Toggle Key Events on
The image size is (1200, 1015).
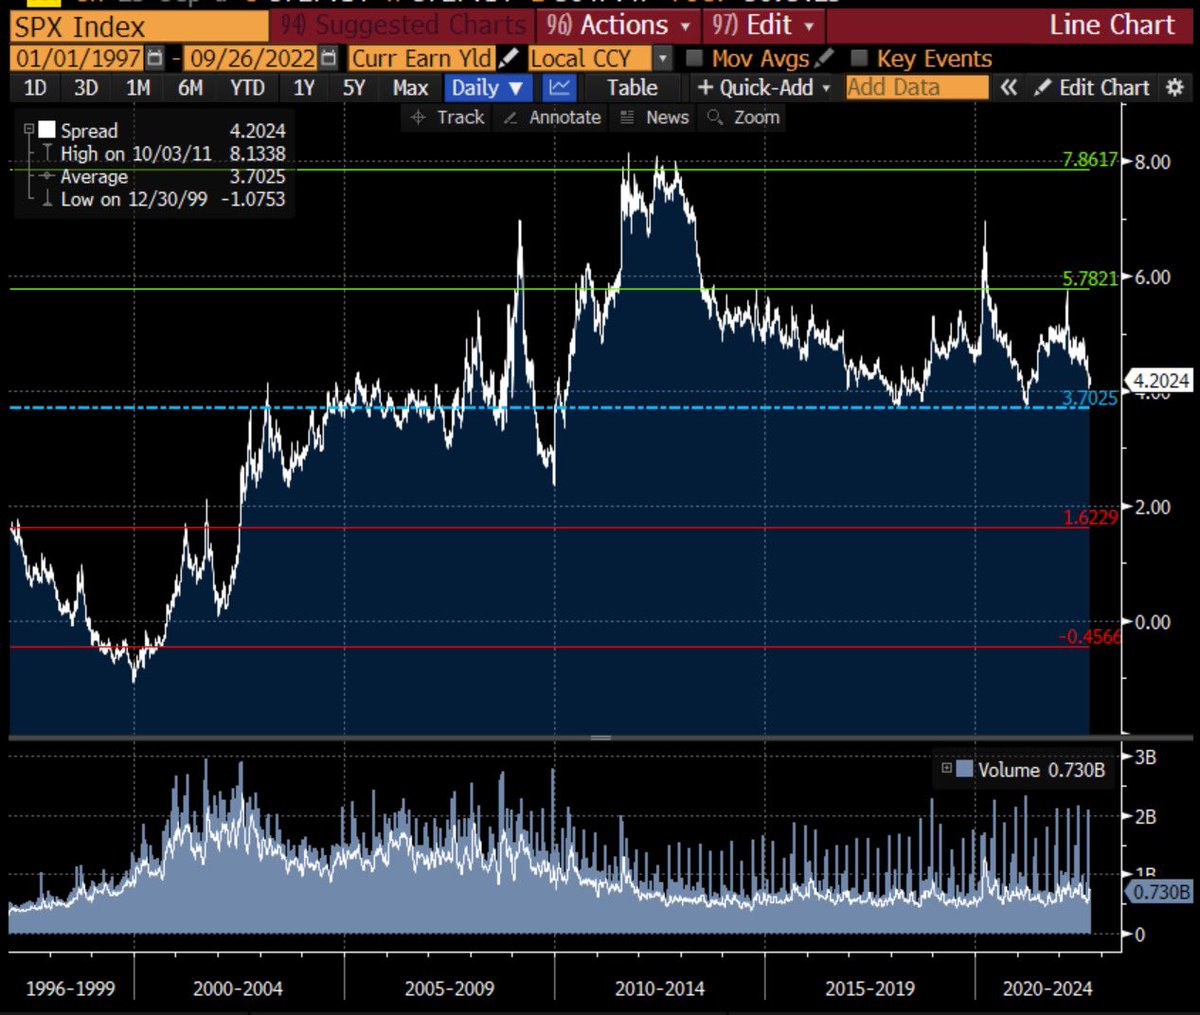coord(857,58)
